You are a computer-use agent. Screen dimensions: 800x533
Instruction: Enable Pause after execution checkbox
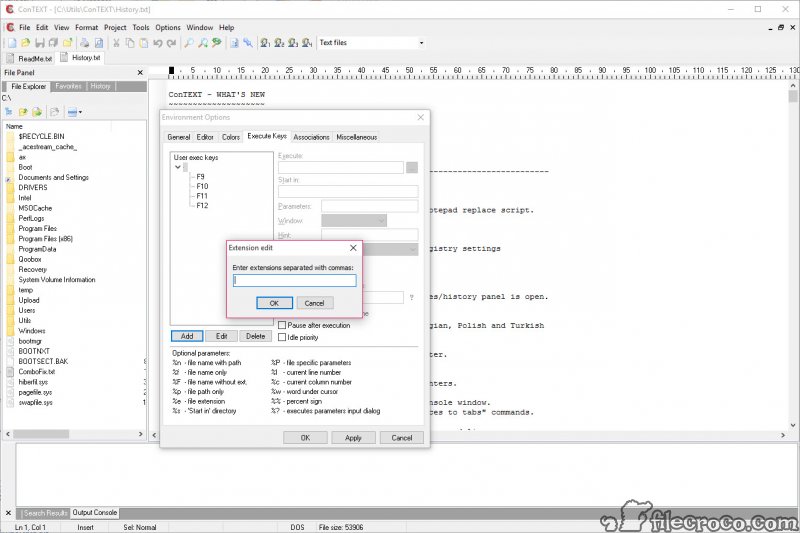point(282,325)
